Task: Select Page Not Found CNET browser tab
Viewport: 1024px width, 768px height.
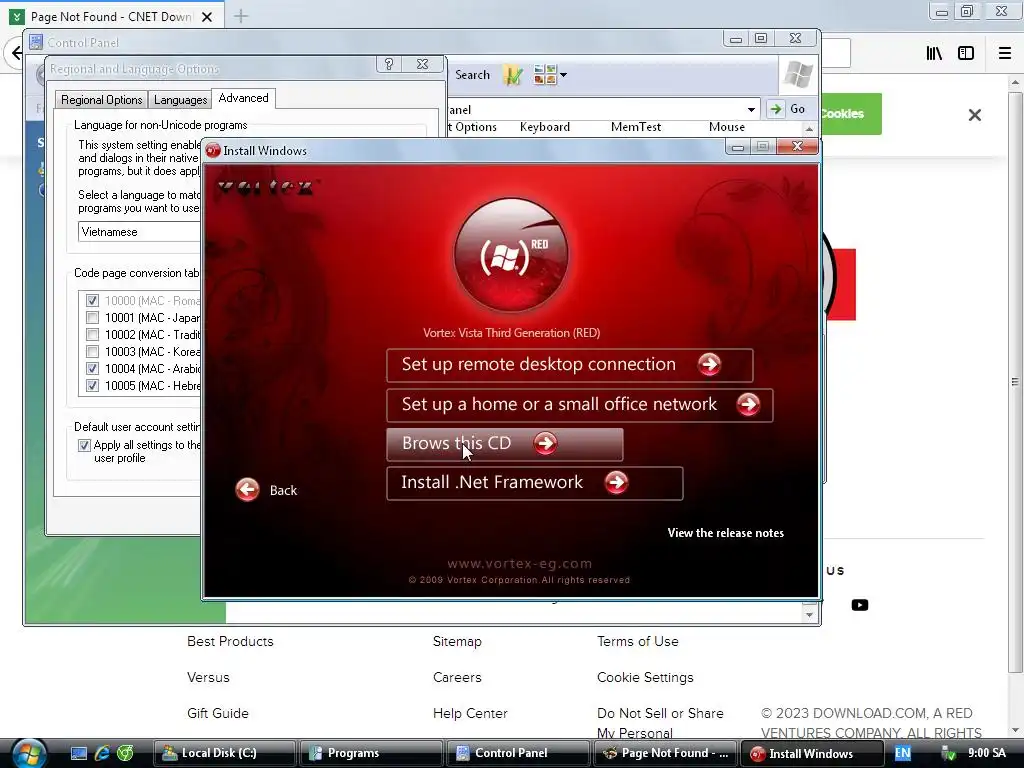Action: [111, 16]
